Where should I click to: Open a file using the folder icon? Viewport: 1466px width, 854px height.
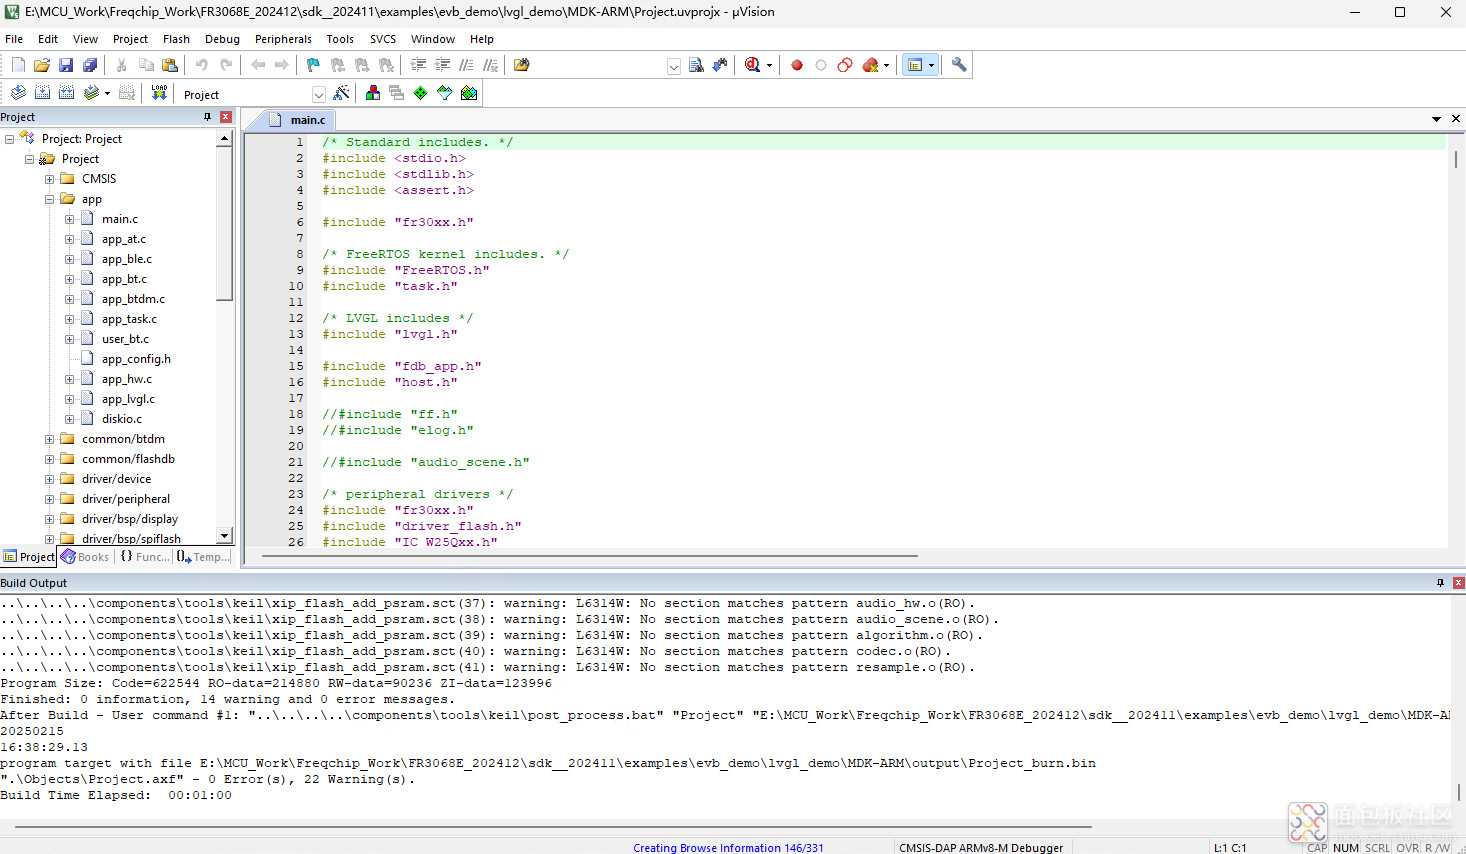click(x=42, y=65)
